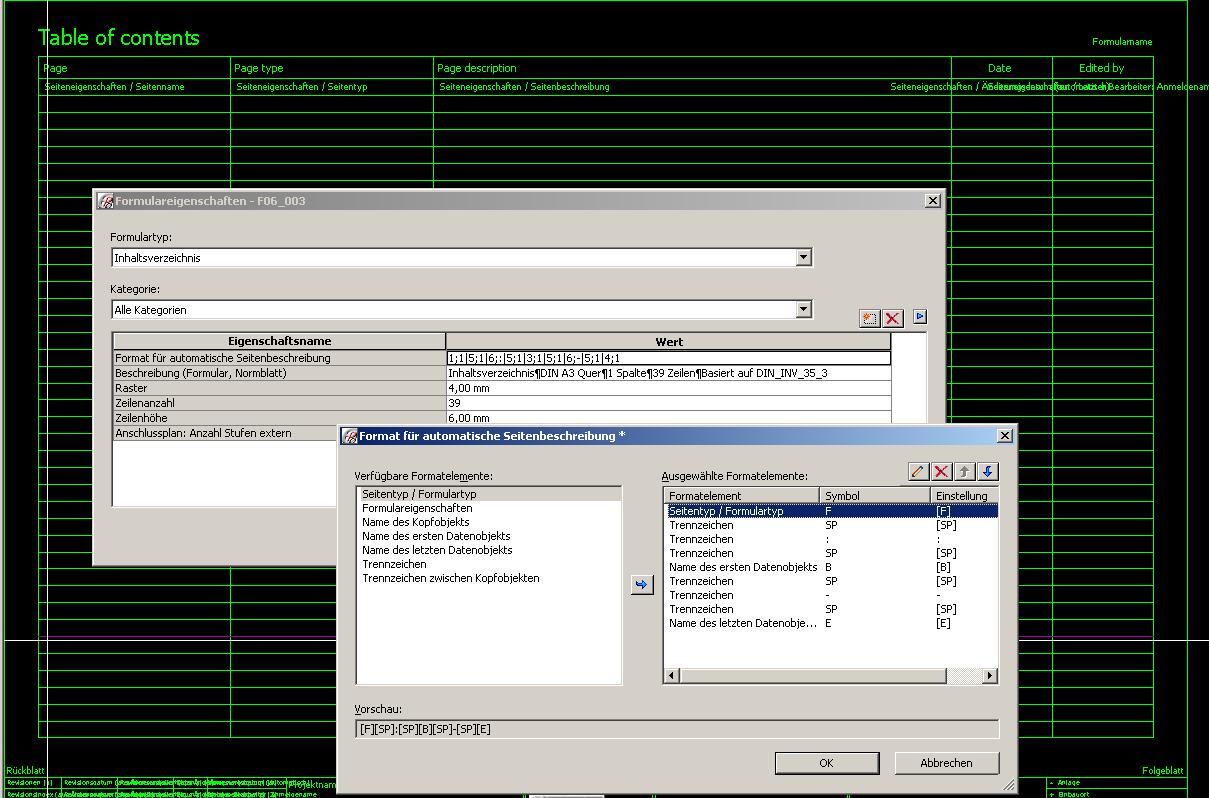Expand the Kategorie dropdown
This screenshot has width=1209, height=798.
pyautogui.click(x=803, y=310)
